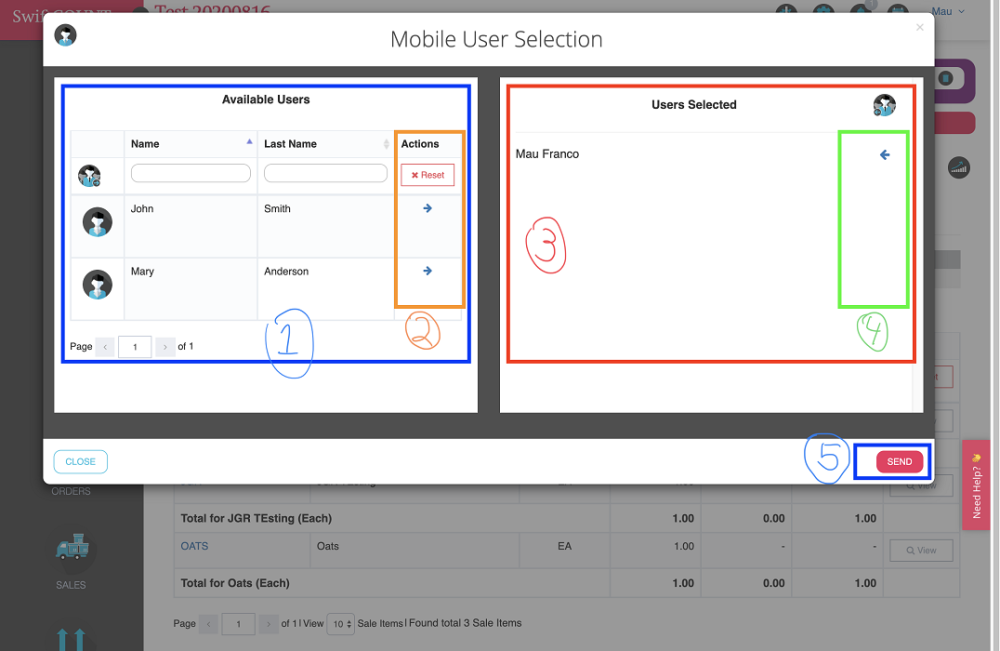Click the page number field in Available Users
Viewport: 1000px width, 651px height.
[x=135, y=347]
